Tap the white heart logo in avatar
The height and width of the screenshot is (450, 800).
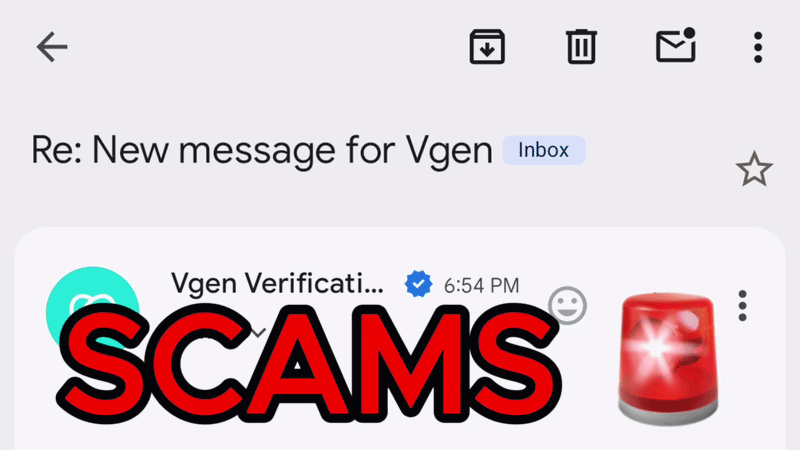(x=93, y=305)
